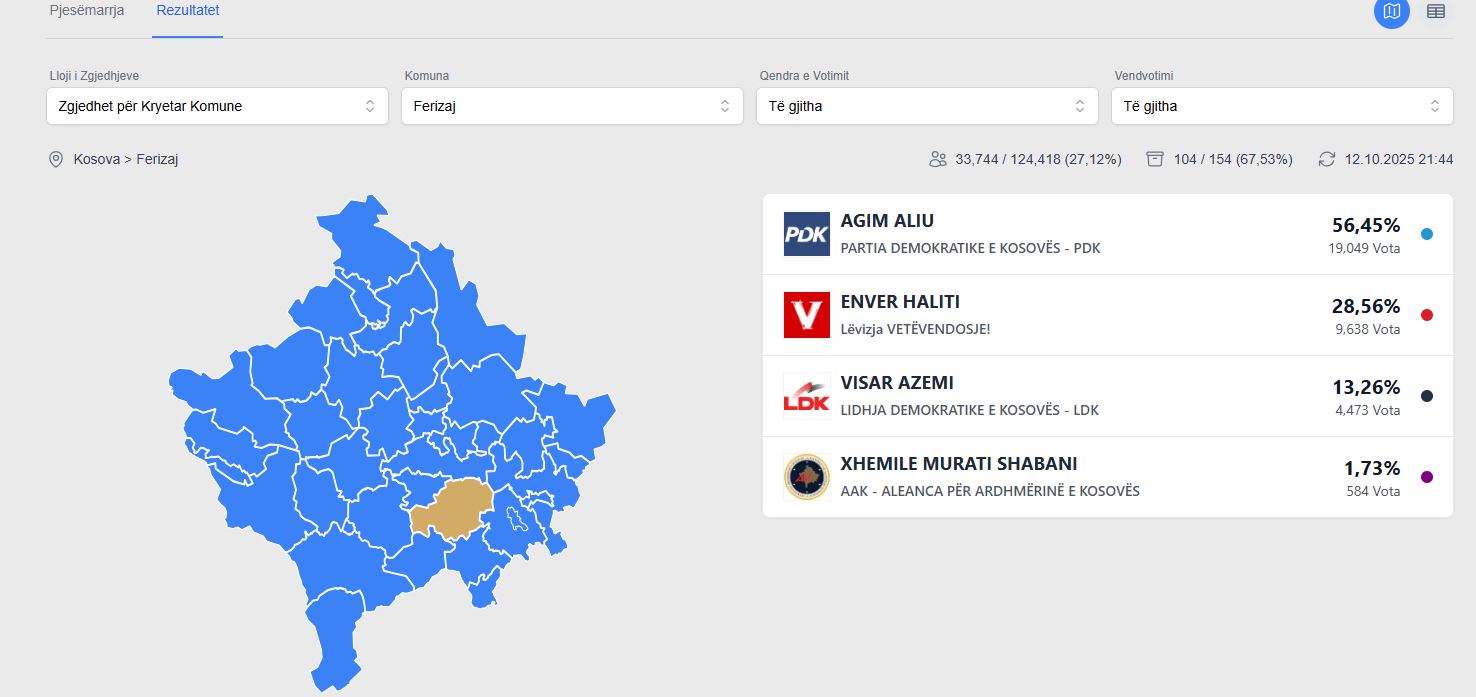Open the Qendra e Votimit dropdown
1476x697 pixels.
pyautogui.click(x=927, y=106)
